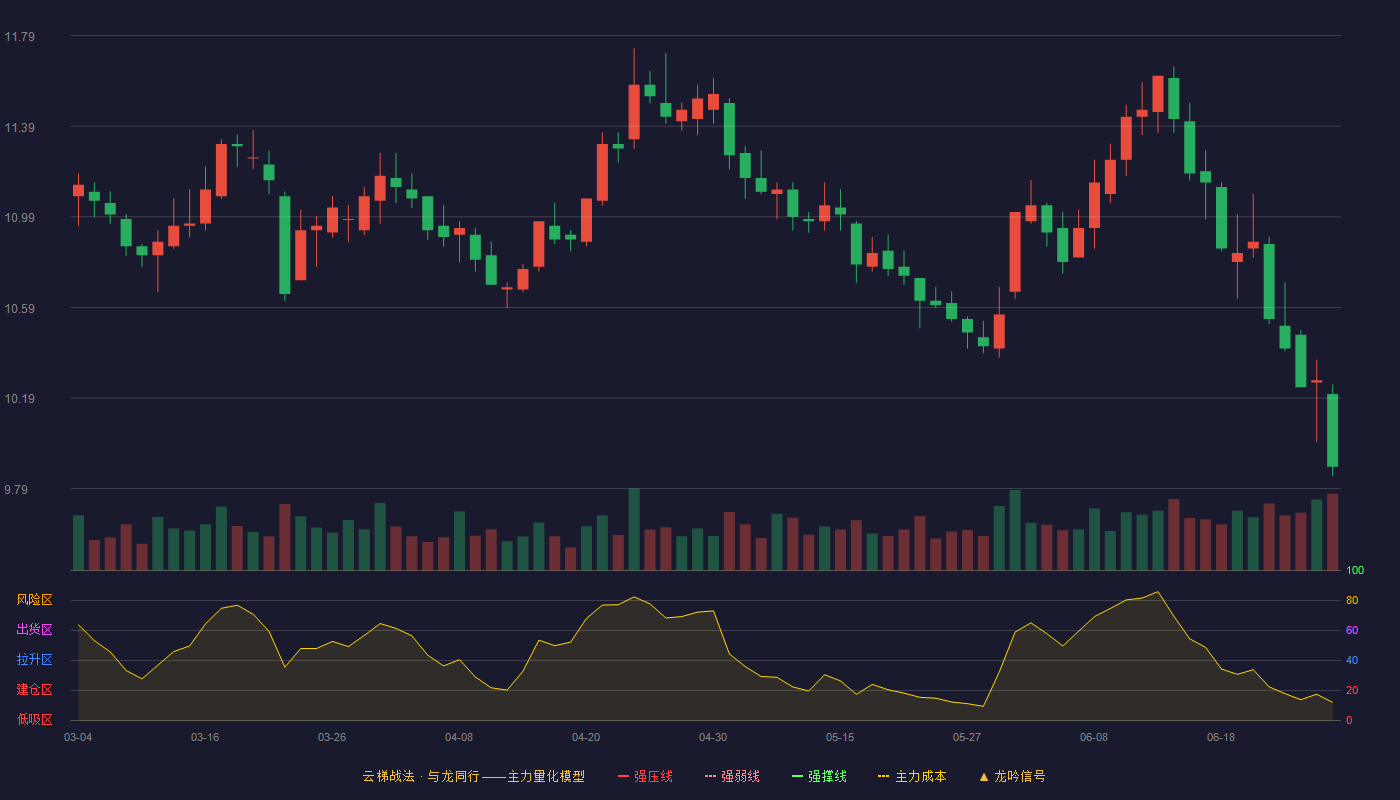Click the 04-08 date label
1400x800 pixels.
(459, 737)
